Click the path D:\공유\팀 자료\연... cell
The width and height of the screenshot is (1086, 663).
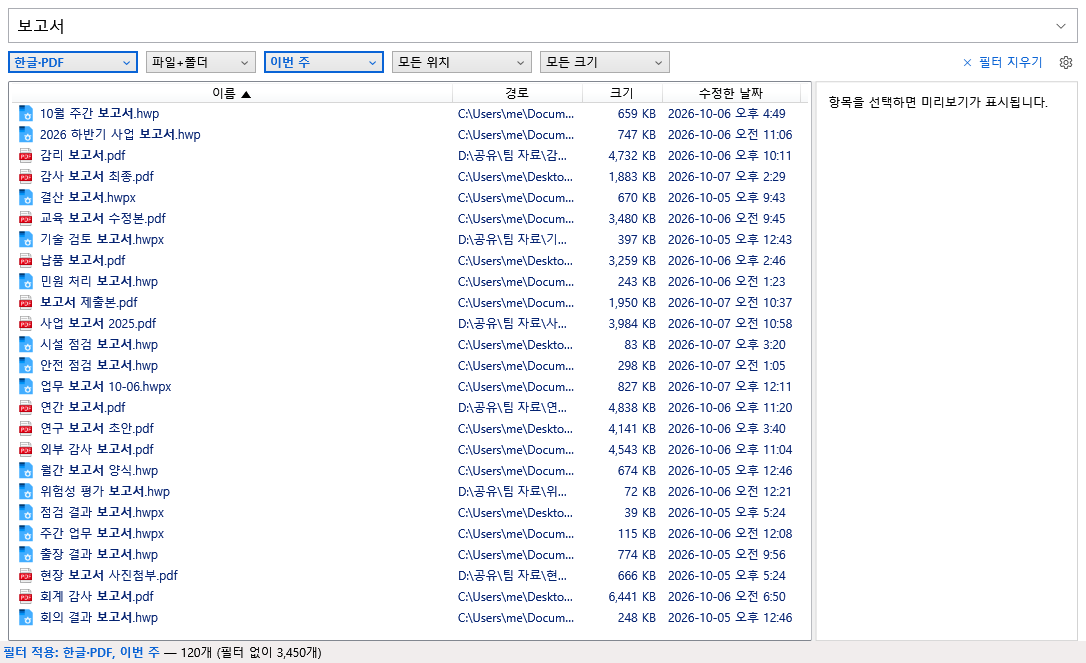coord(513,407)
